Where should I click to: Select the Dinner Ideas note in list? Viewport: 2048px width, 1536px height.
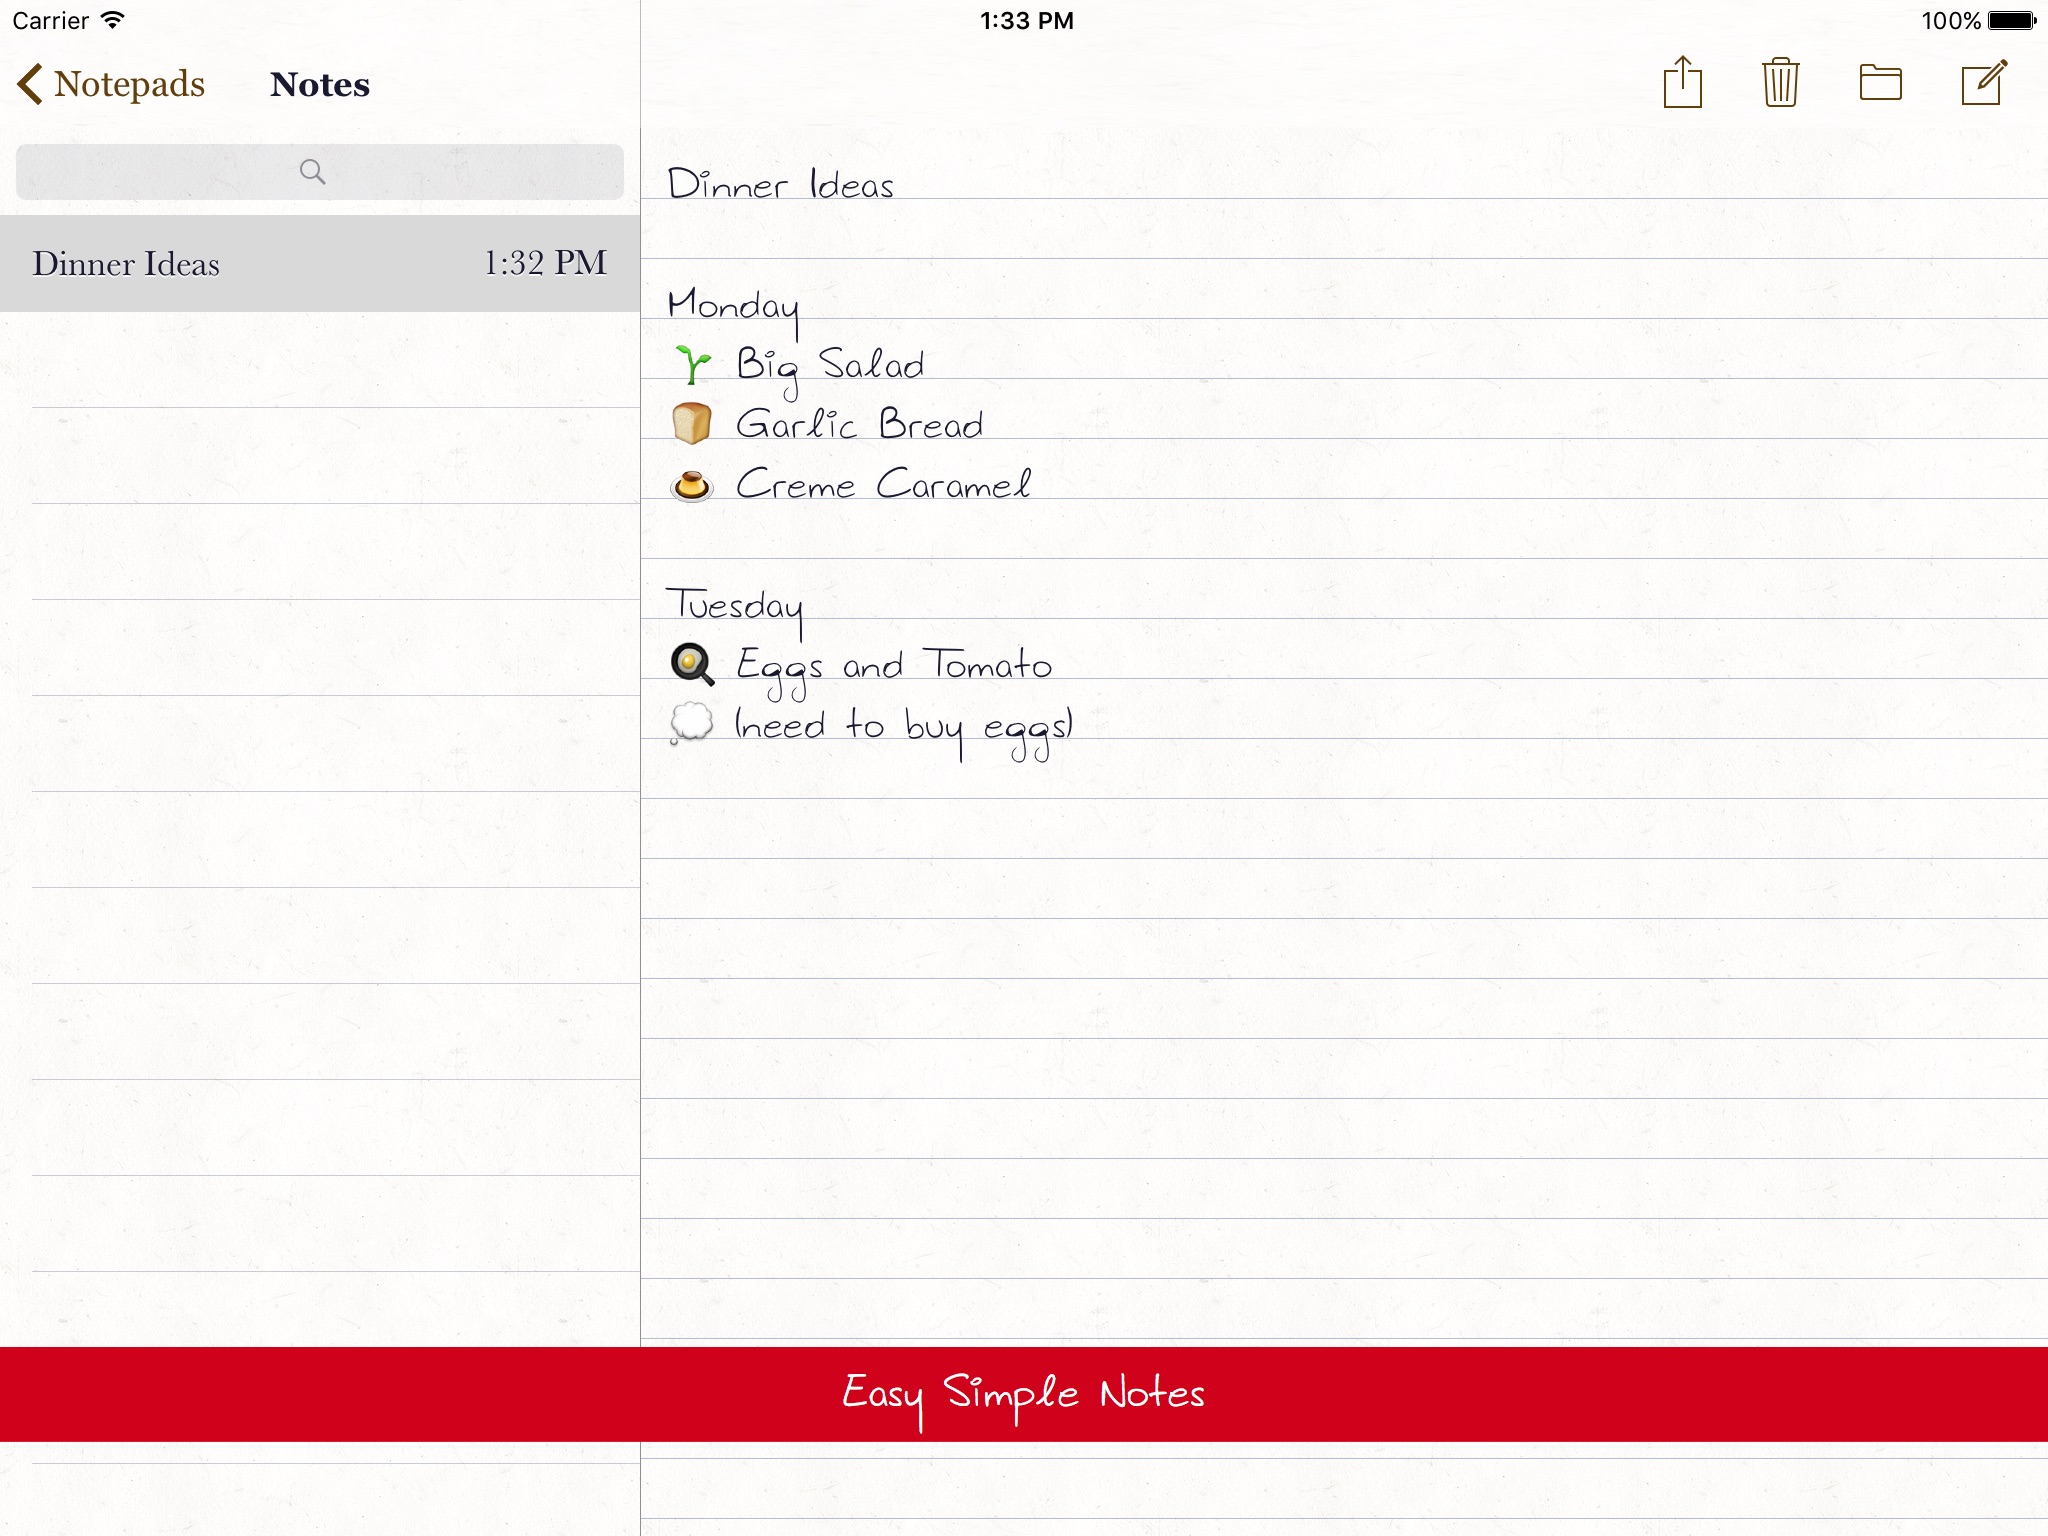pos(320,264)
